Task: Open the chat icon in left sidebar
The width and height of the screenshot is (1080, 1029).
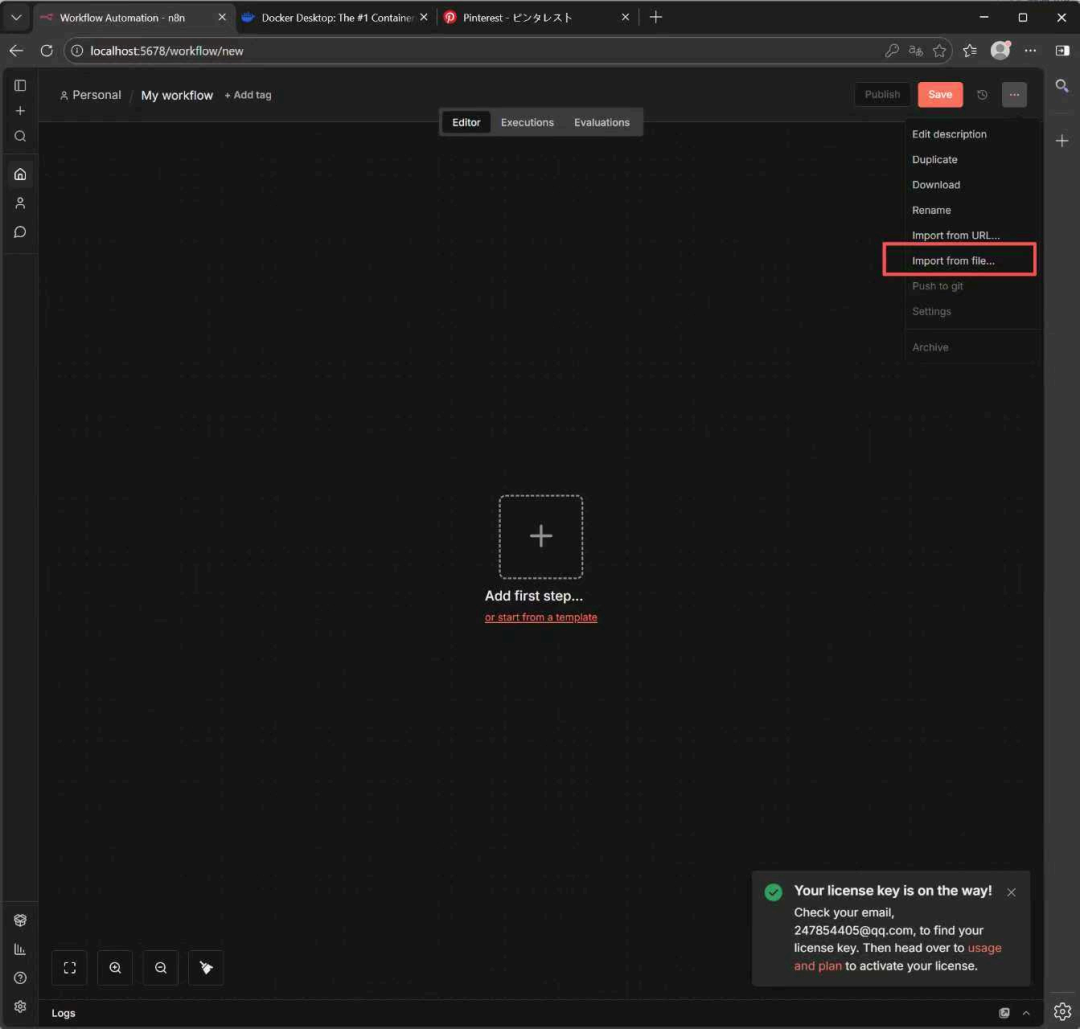Action: 20,232
